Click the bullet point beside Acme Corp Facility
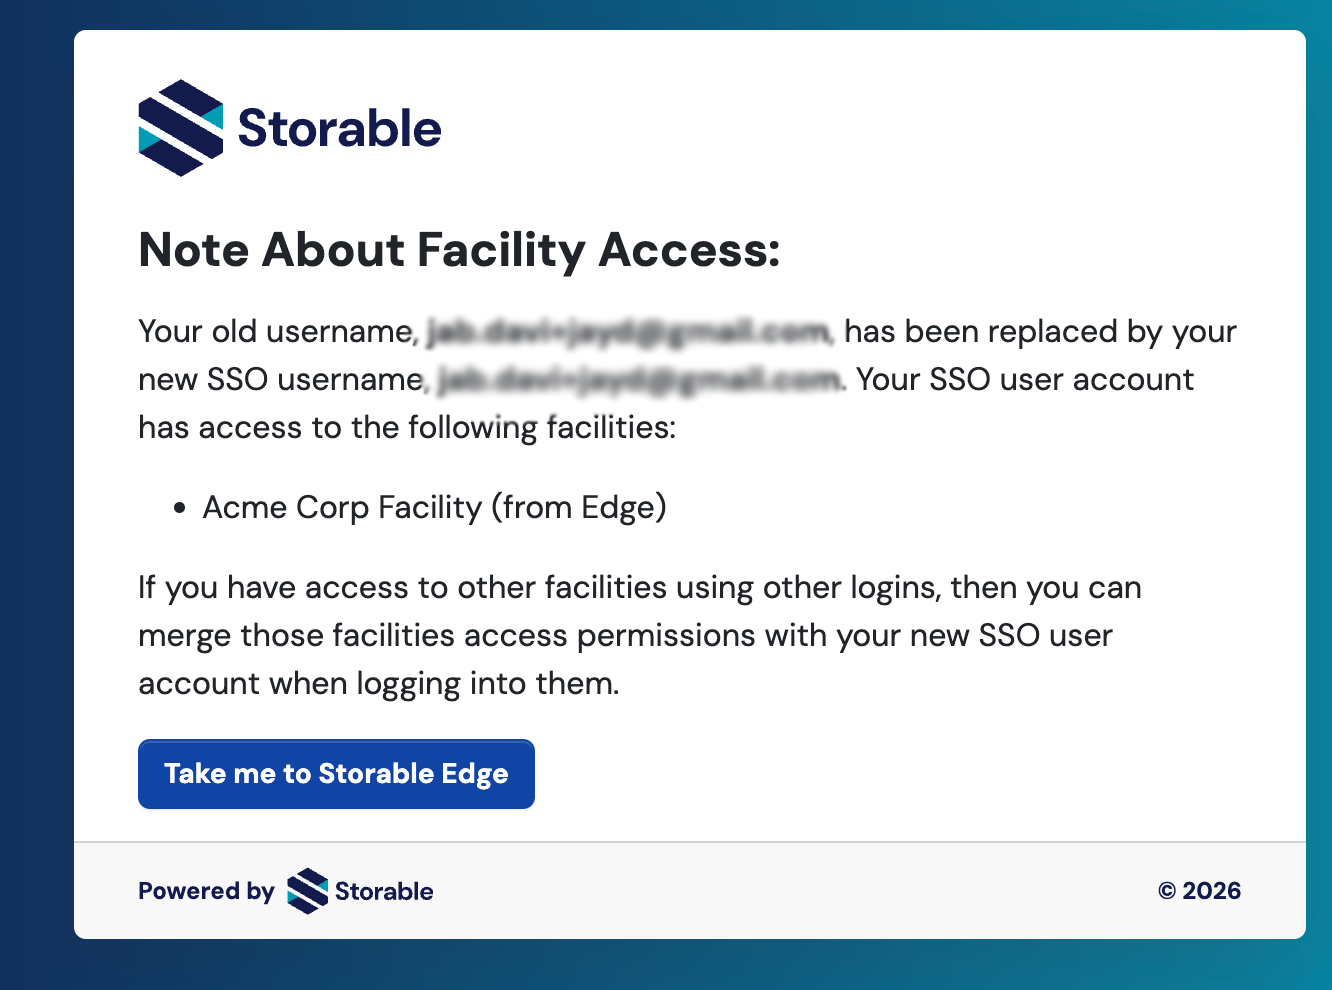The height and width of the screenshot is (990, 1332). [x=181, y=508]
